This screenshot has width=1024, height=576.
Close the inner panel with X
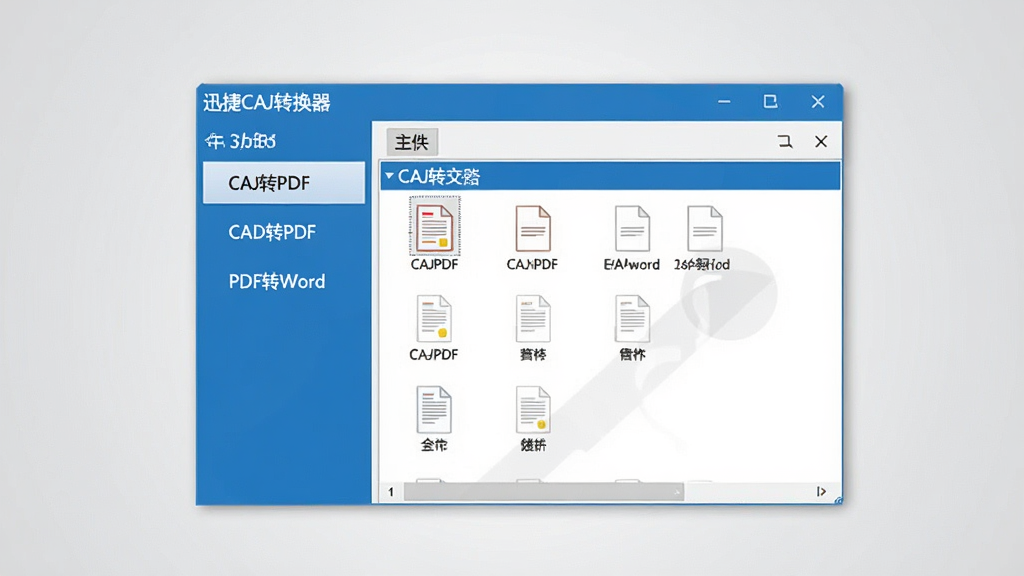click(x=821, y=141)
